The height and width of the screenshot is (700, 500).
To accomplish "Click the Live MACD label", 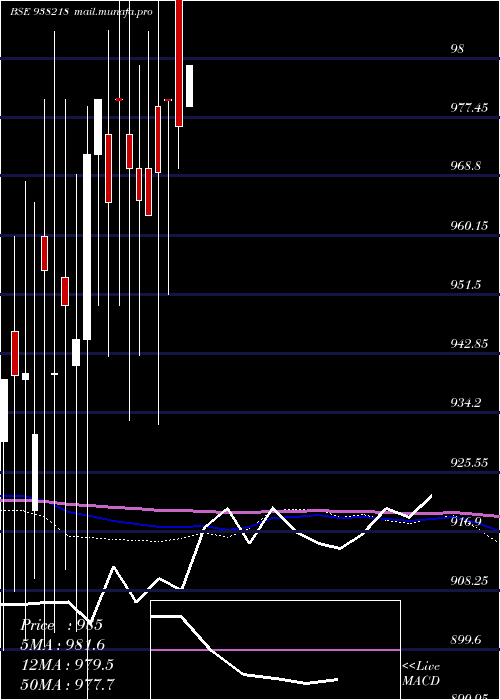I will click(421, 673).
